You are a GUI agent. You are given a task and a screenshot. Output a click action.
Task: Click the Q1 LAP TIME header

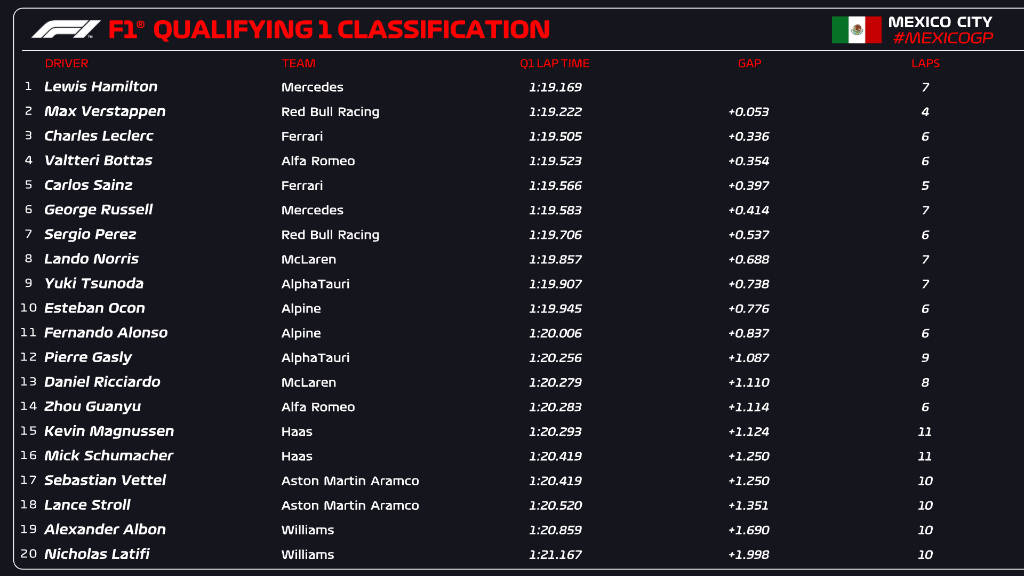click(x=554, y=63)
